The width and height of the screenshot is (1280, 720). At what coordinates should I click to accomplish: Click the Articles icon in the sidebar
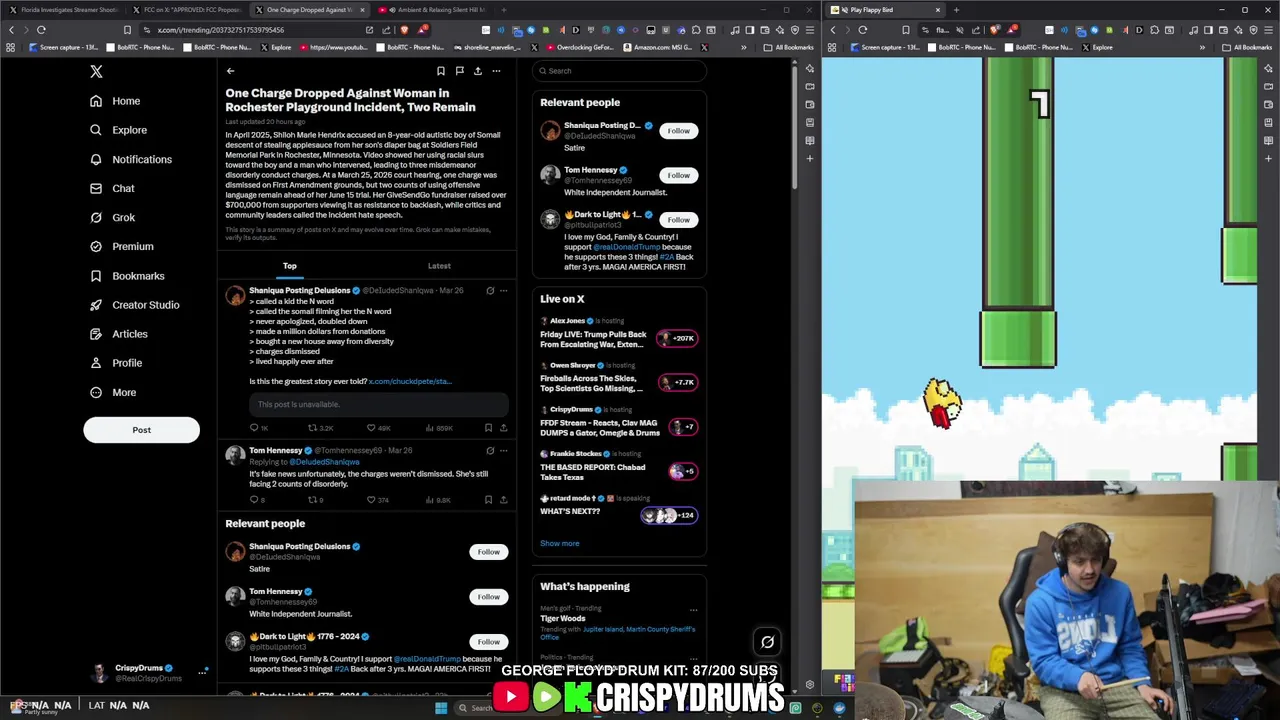point(96,334)
